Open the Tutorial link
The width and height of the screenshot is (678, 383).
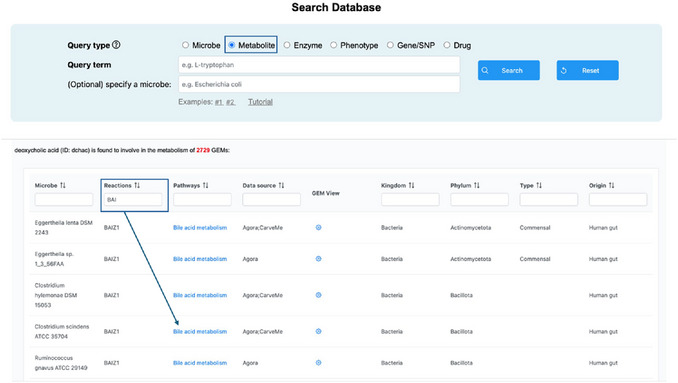click(260, 102)
